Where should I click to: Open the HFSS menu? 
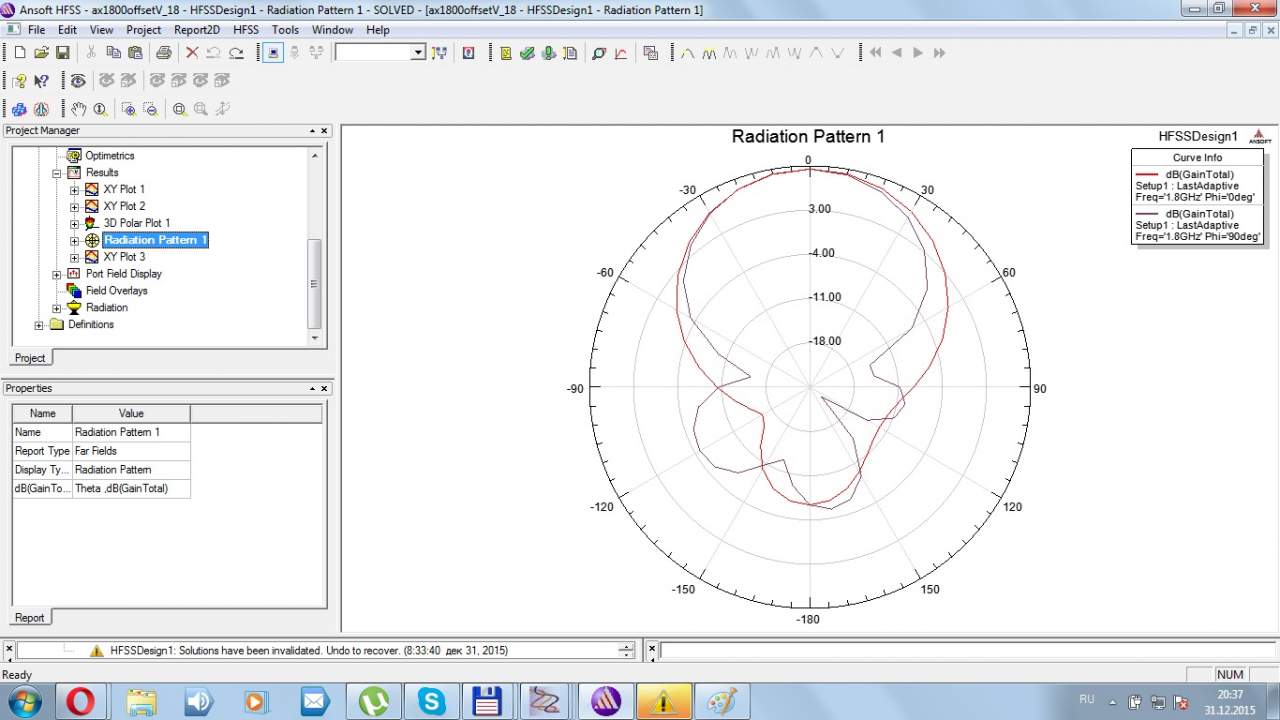tap(245, 30)
